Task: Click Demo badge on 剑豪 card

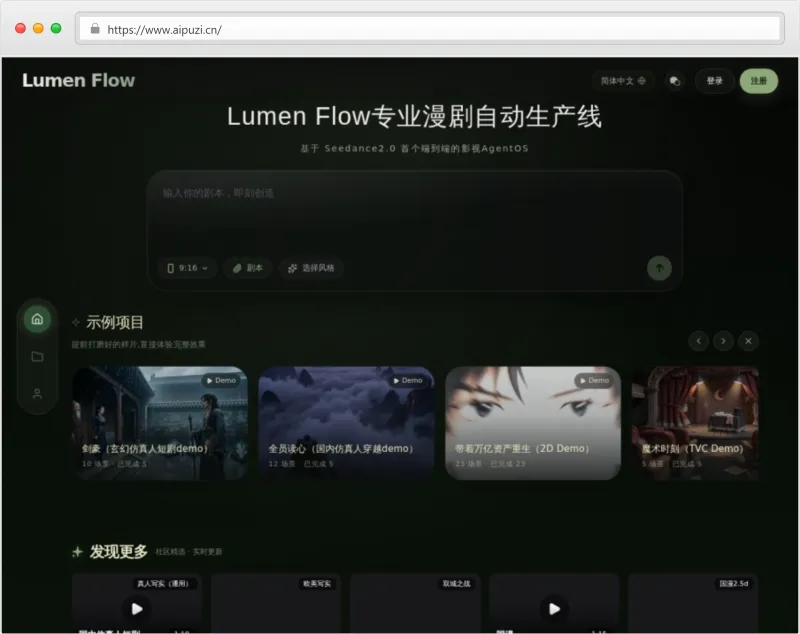Action: (221, 381)
